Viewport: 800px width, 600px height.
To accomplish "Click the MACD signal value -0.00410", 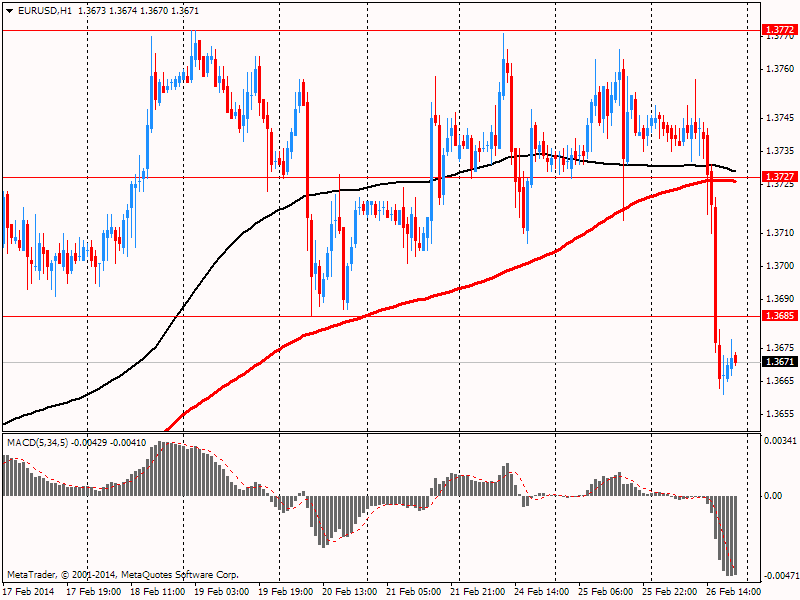I will [x=128, y=443].
